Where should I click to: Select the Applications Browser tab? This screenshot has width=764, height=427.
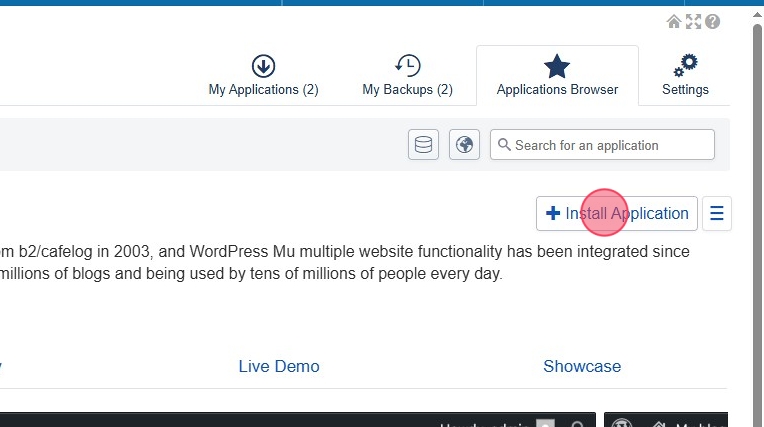(x=557, y=76)
